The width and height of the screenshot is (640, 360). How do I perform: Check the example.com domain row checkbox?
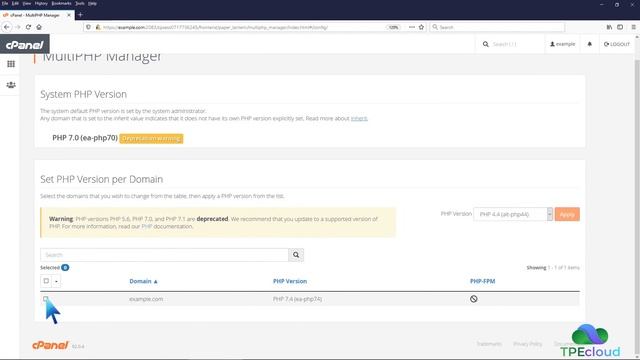pyautogui.click(x=46, y=299)
